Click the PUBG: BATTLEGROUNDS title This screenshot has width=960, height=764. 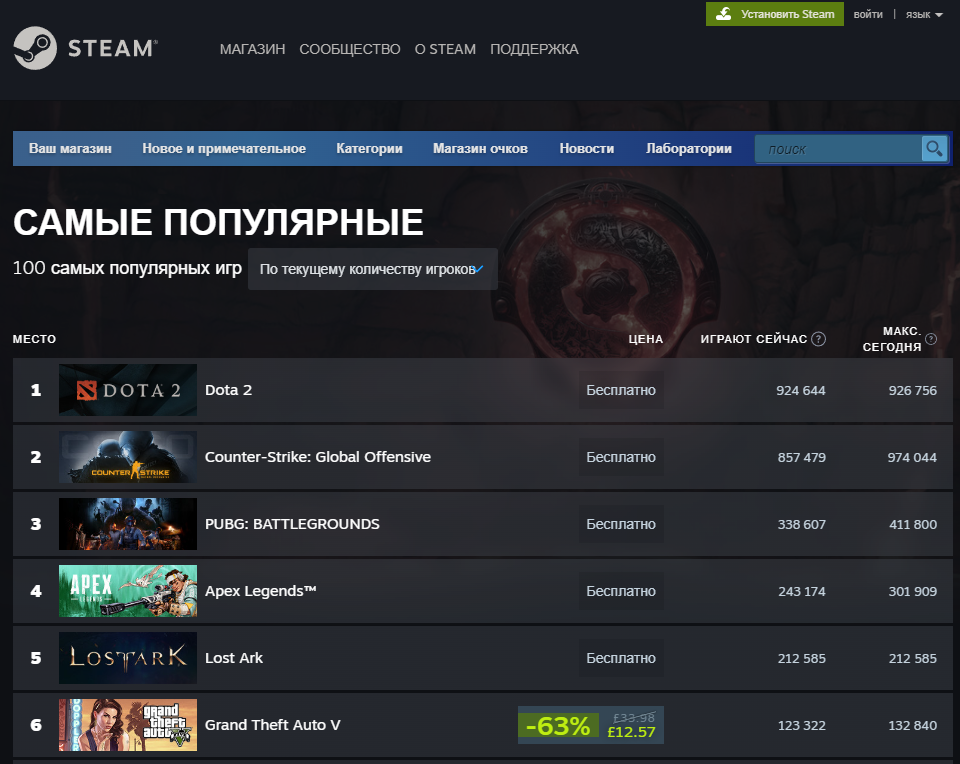click(292, 524)
